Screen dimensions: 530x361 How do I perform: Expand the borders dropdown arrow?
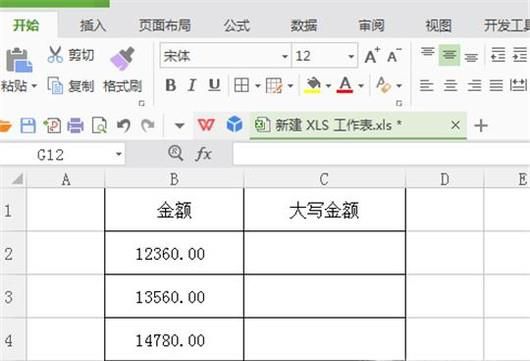(258, 86)
